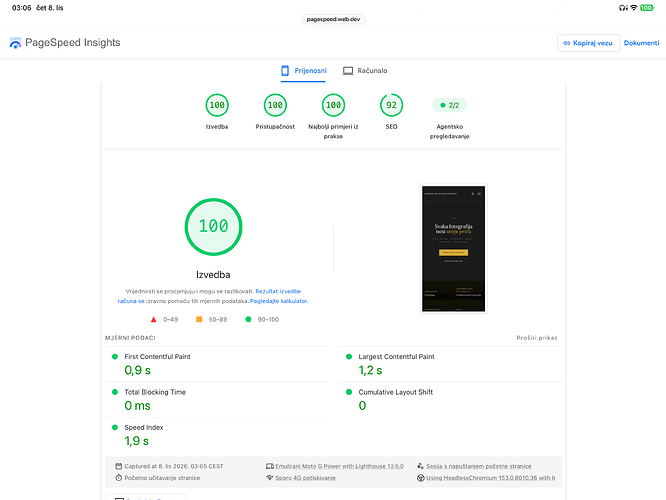Tap the headphones icon in status bar
This screenshot has width=666, height=500.
pos(623,8)
